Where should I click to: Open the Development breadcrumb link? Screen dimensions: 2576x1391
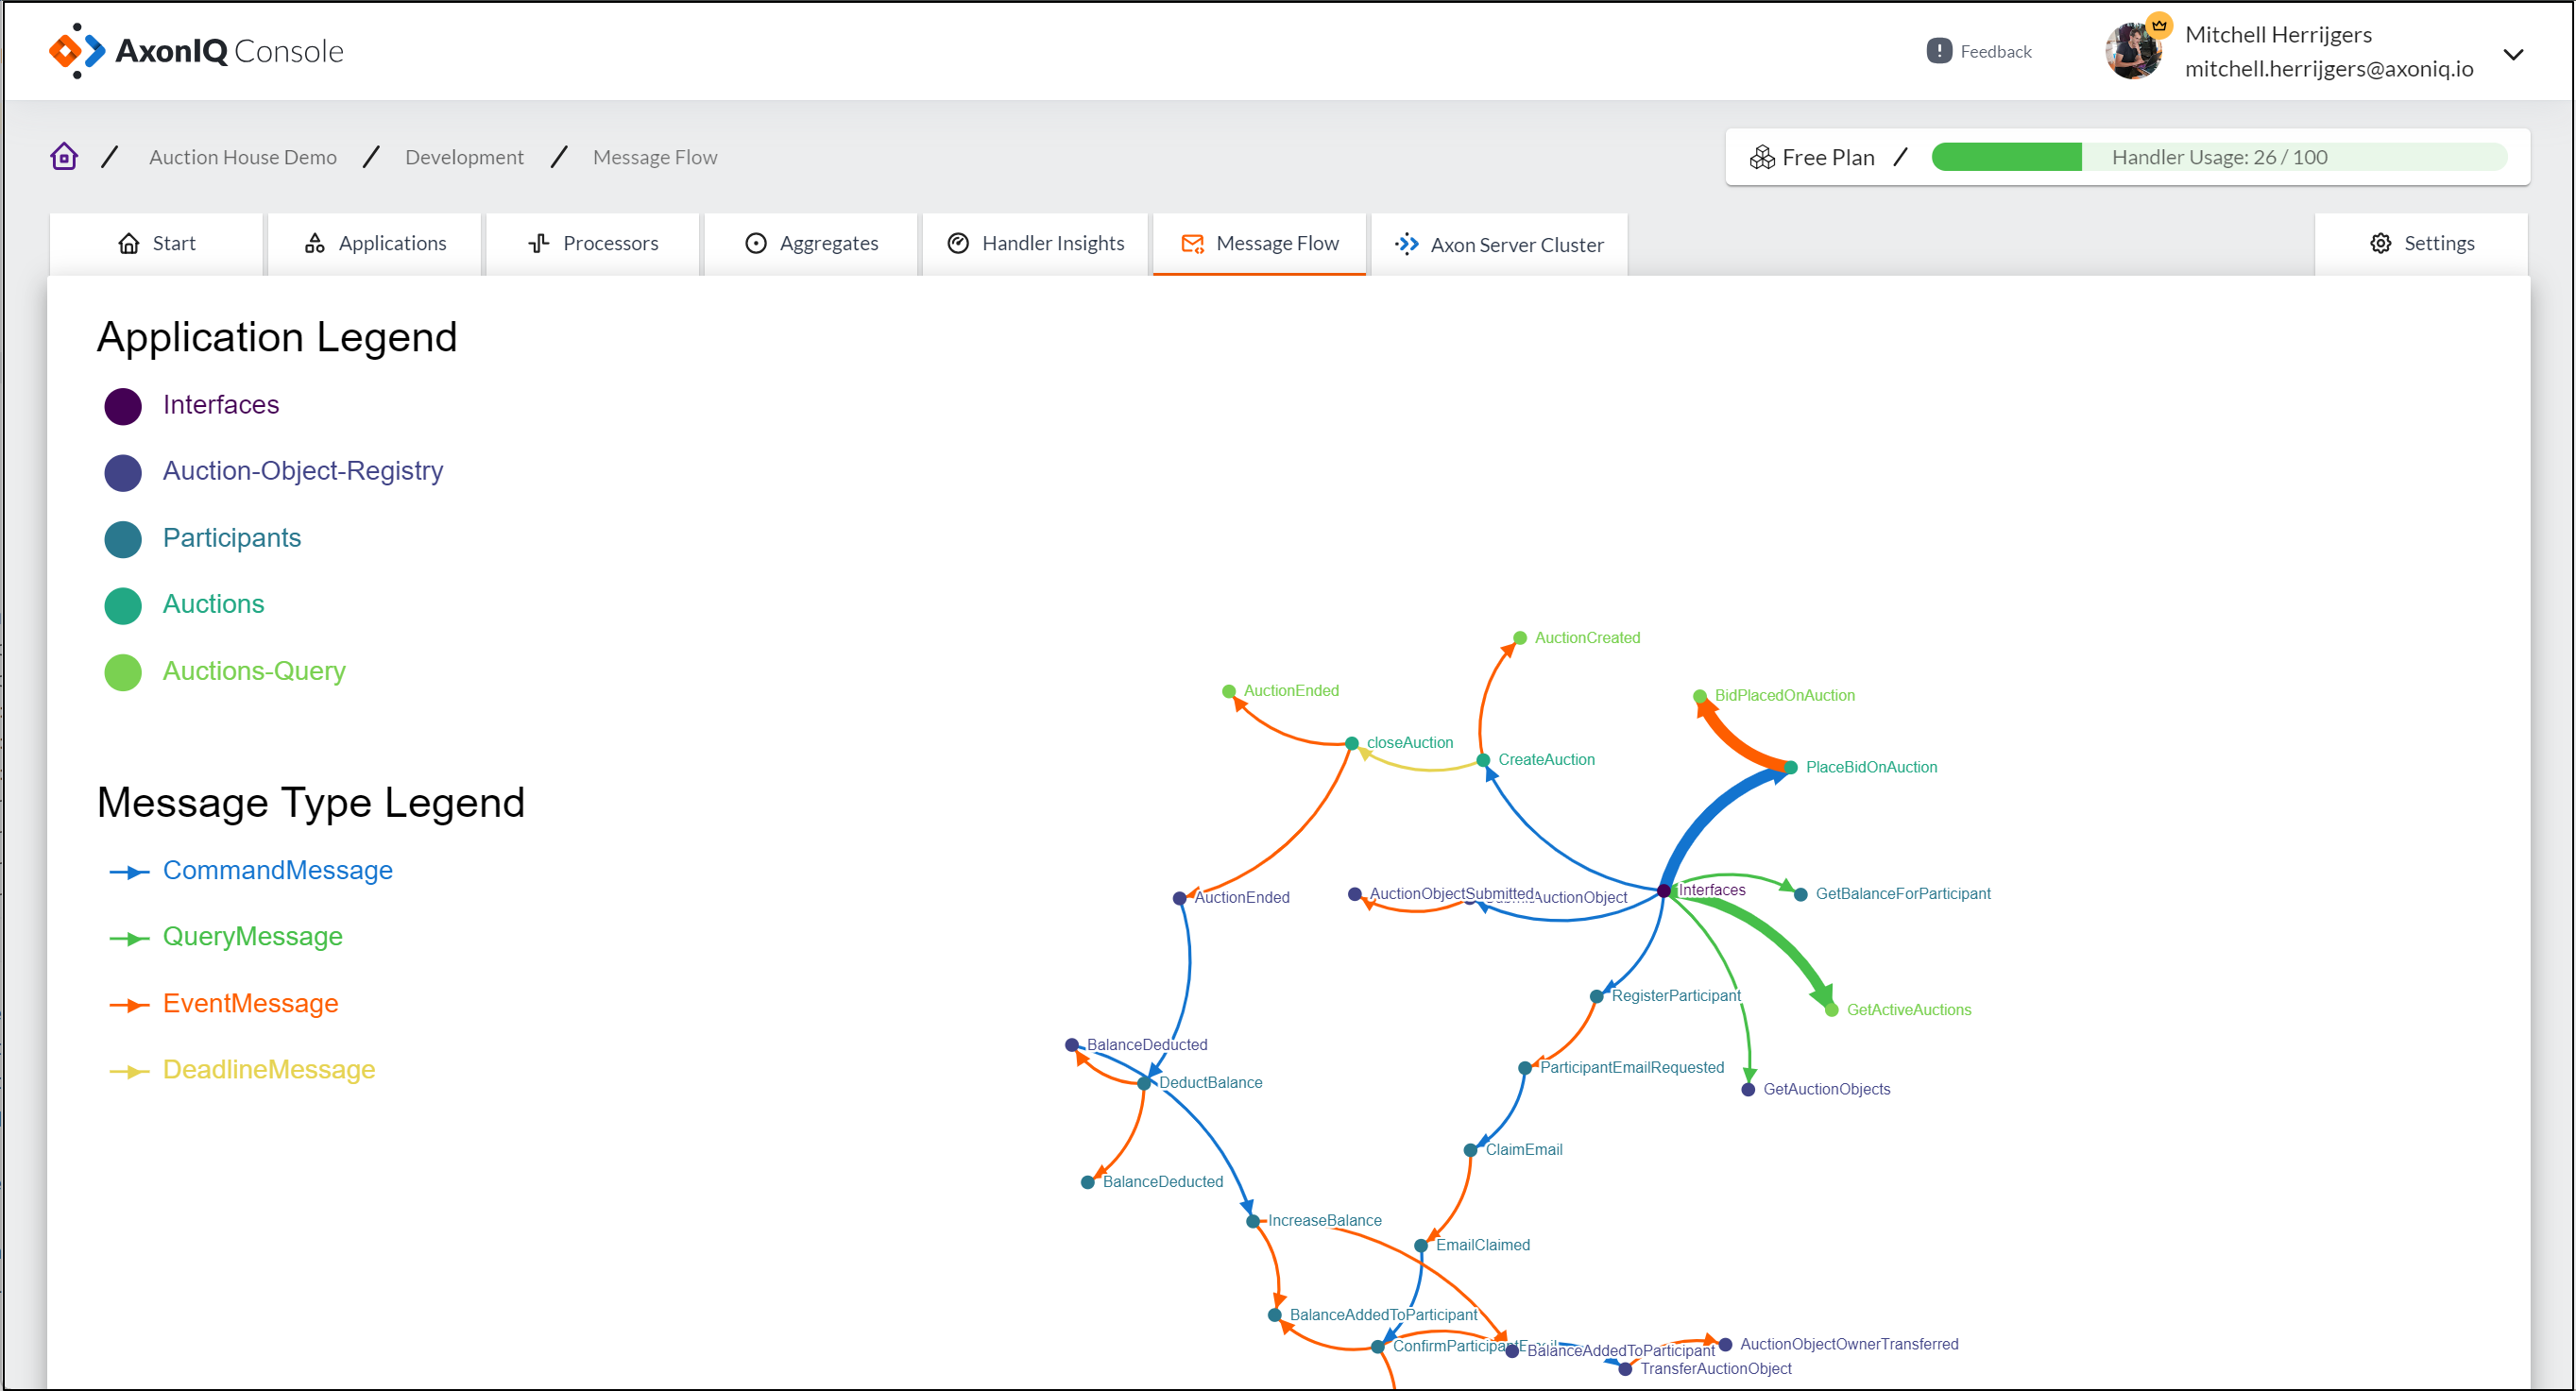click(x=464, y=157)
